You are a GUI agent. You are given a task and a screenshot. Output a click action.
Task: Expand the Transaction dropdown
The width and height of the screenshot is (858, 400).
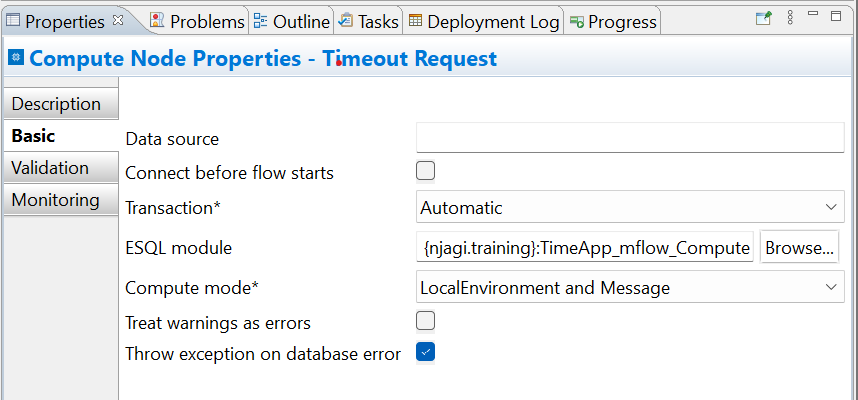pyautogui.click(x=630, y=207)
